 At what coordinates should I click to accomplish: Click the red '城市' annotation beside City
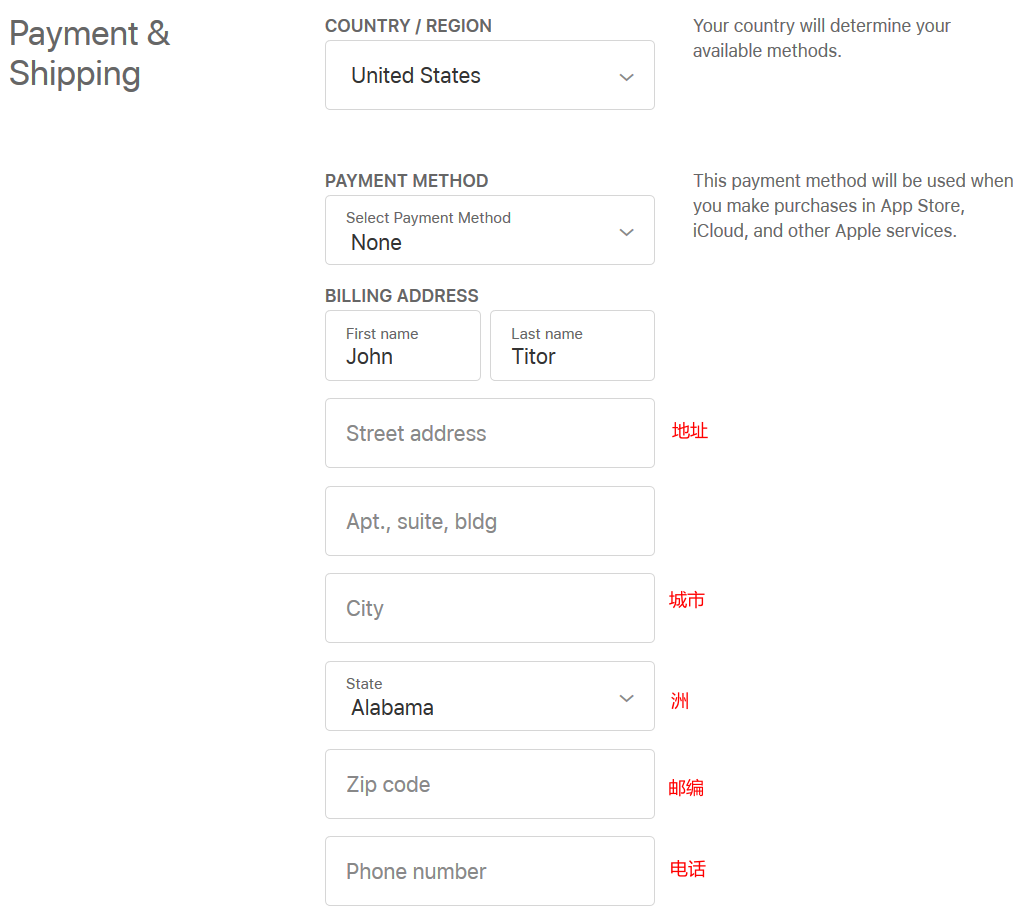[x=687, y=600]
